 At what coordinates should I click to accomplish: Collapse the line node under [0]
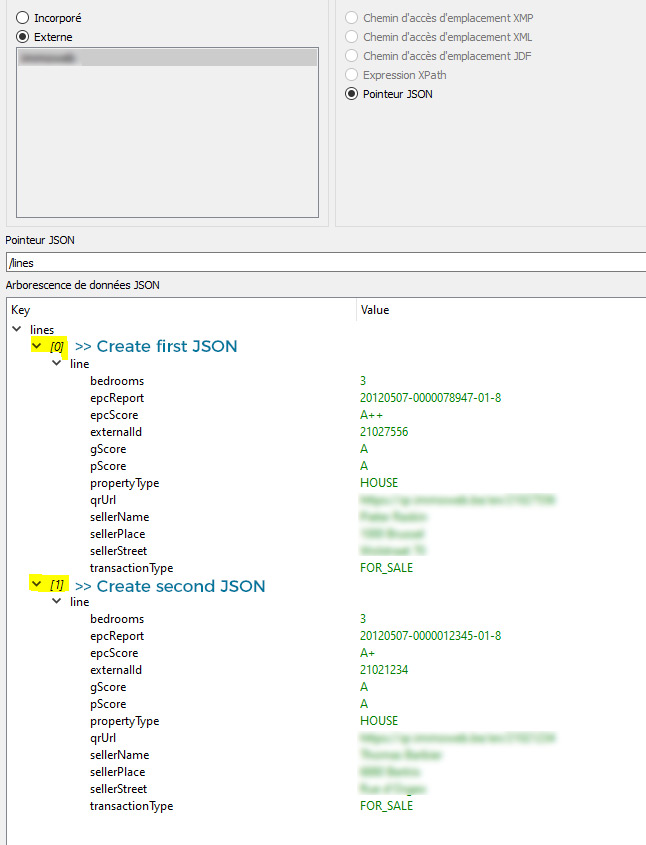coord(57,364)
